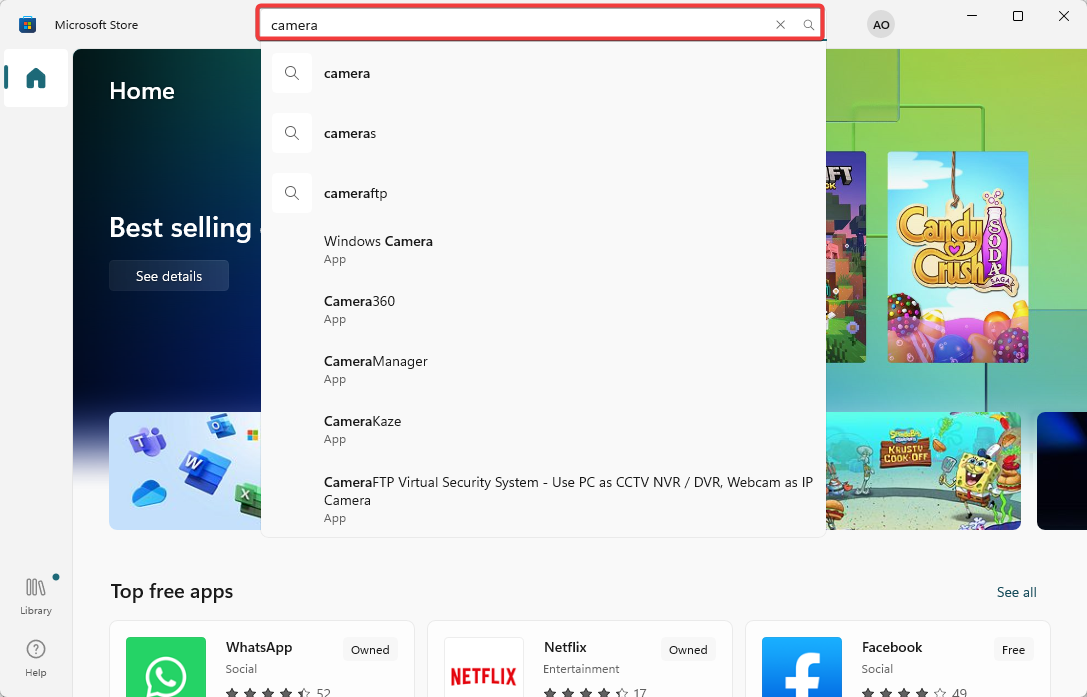
Task: Choose the CameraManager app result
Action: click(544, 370)
